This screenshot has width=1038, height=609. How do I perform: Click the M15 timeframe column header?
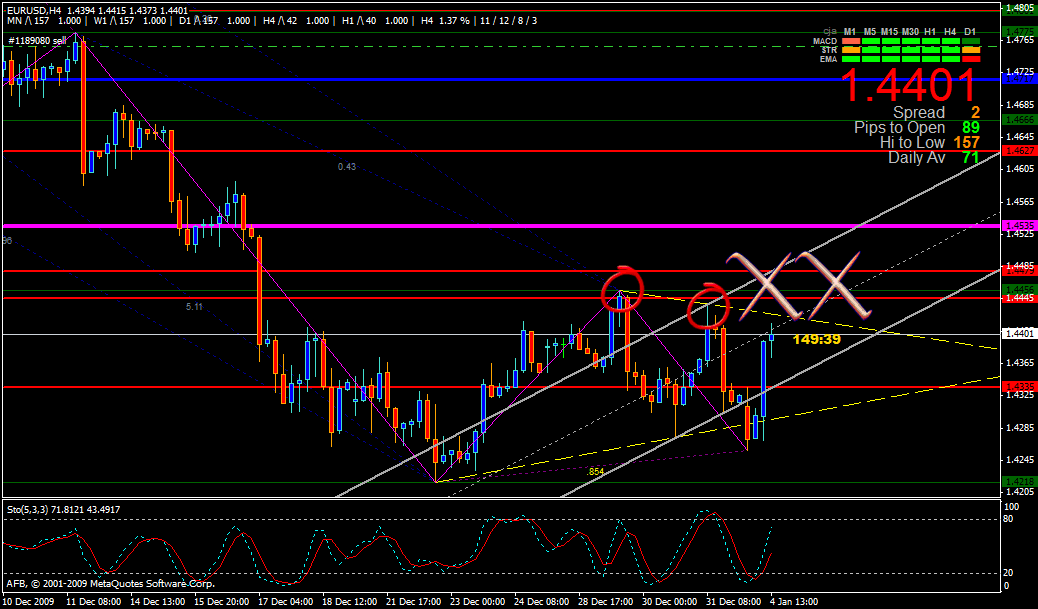(x=890, y=32)
